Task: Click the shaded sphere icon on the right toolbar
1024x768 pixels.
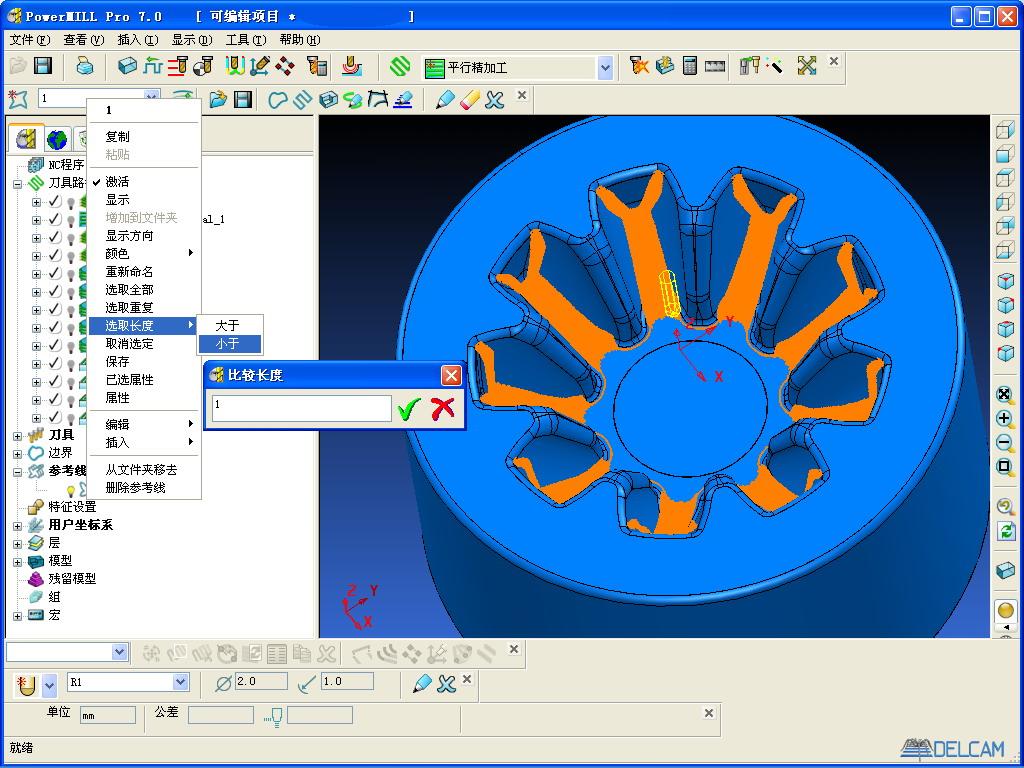Action: (x=1006, y=611)
